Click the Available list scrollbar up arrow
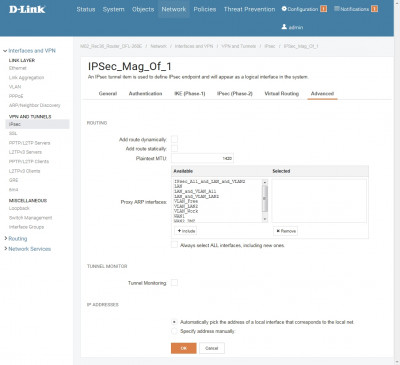 [x=265, y=182]
